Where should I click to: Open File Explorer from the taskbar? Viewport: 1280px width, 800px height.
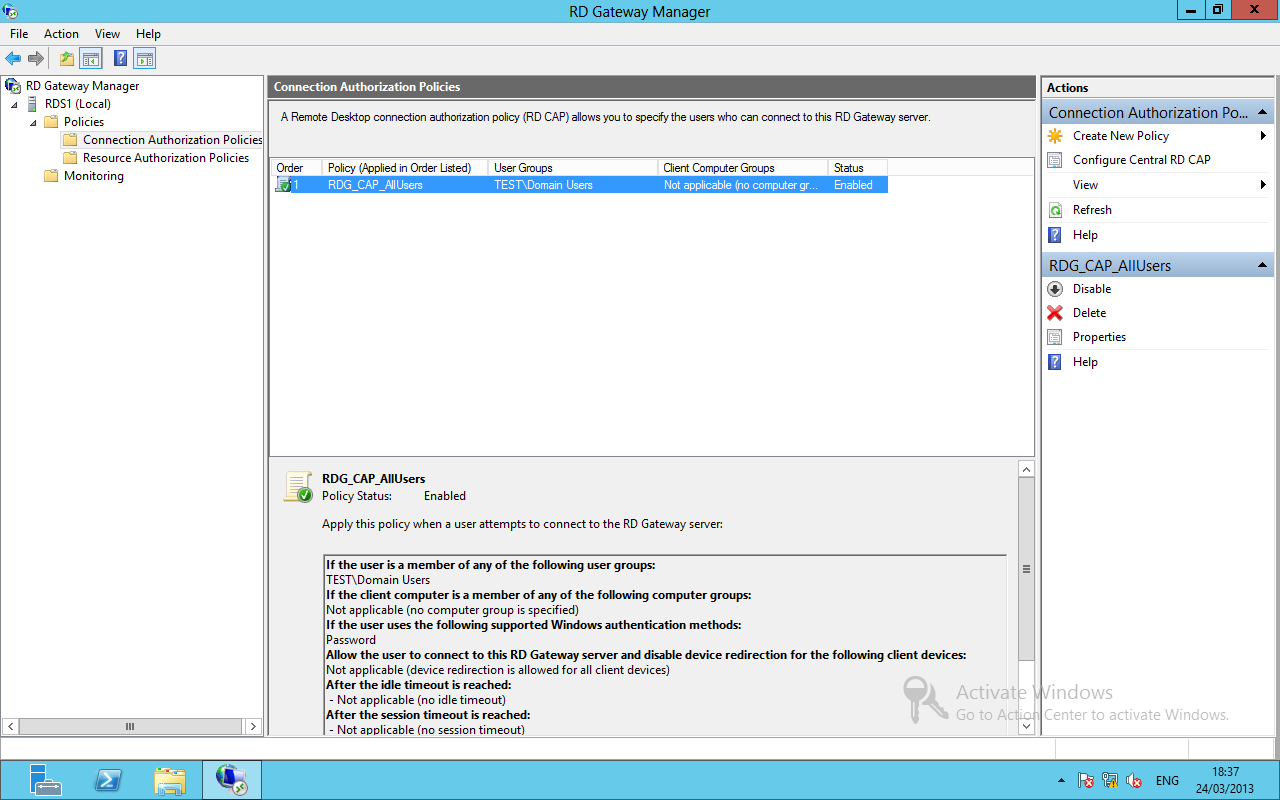point(170,780)
